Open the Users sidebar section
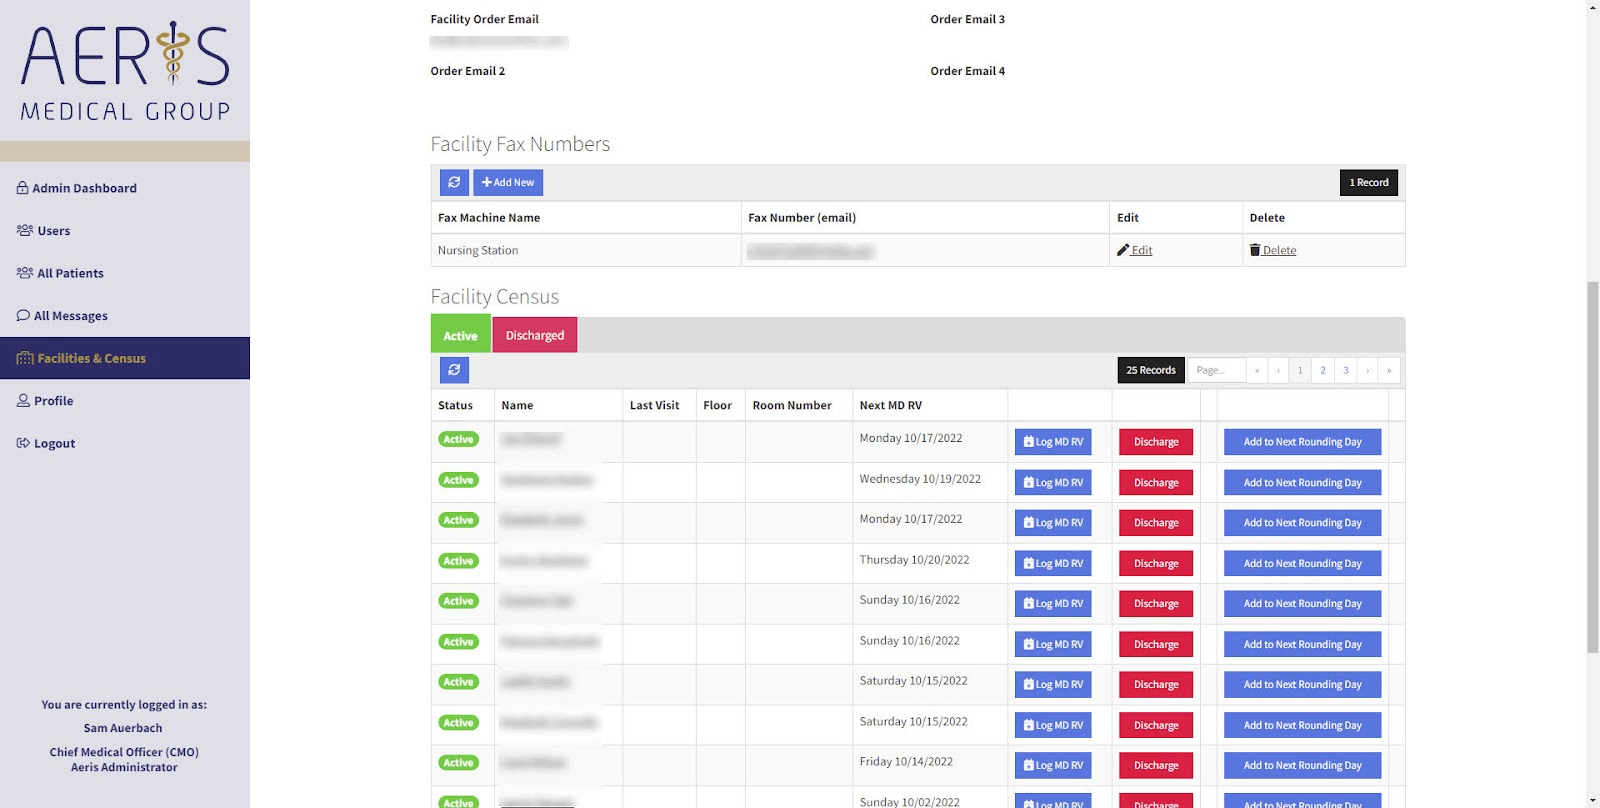1600x808 pixels. (53, 231)
